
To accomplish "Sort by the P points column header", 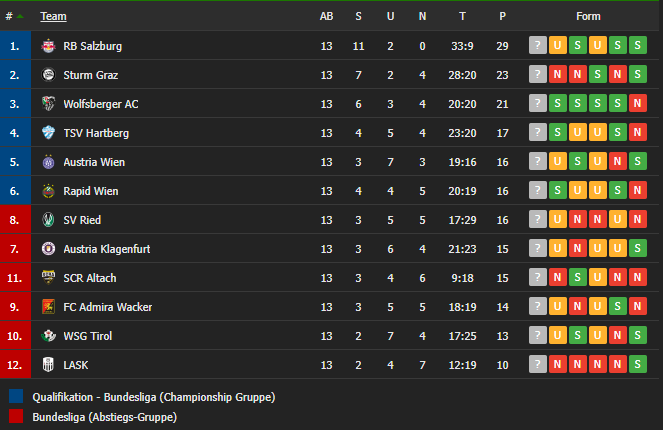I will [502, 16].
